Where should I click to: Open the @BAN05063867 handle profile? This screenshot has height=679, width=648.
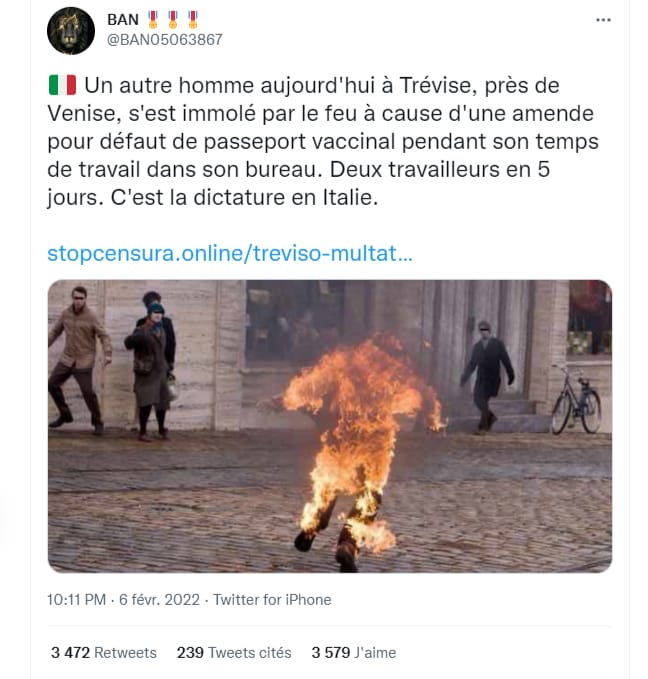click(164, 40)
